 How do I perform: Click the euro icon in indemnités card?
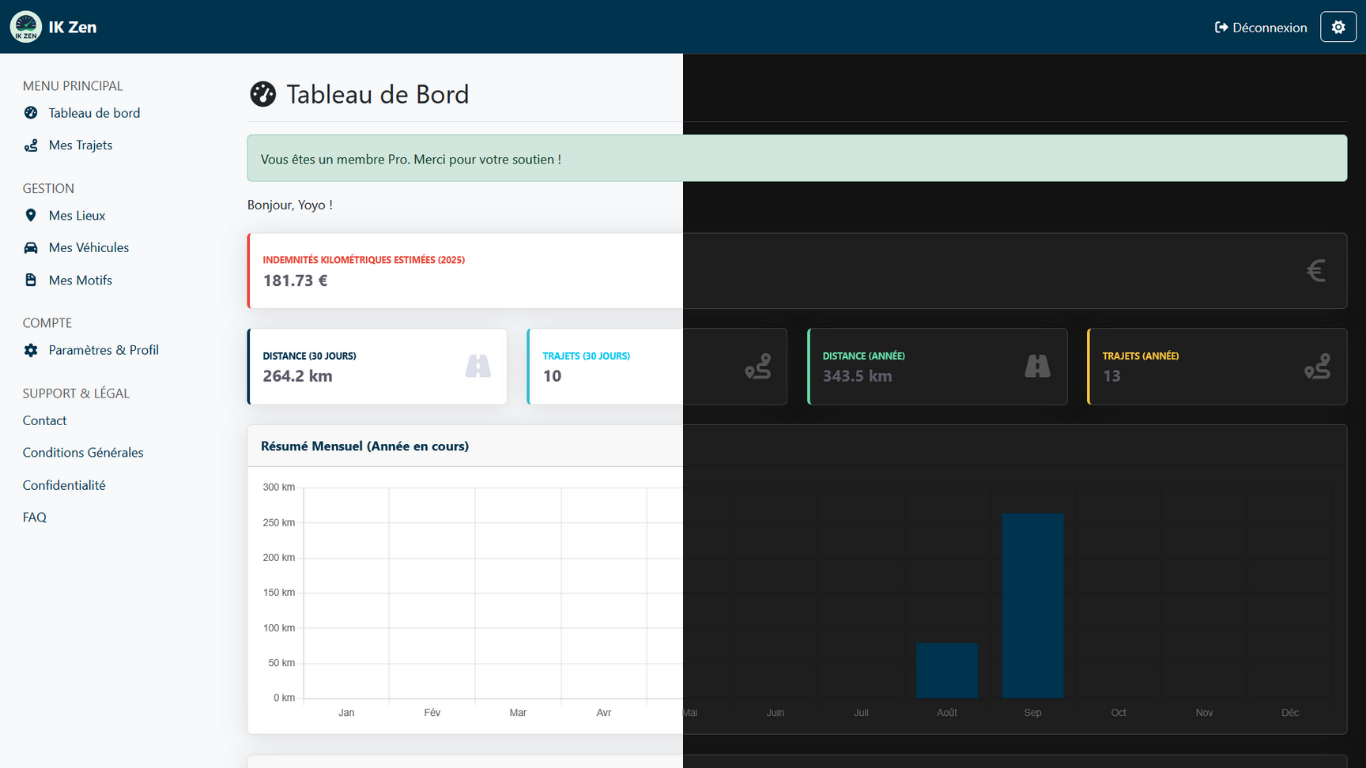pyautogui.click(x=1316, y=270)
